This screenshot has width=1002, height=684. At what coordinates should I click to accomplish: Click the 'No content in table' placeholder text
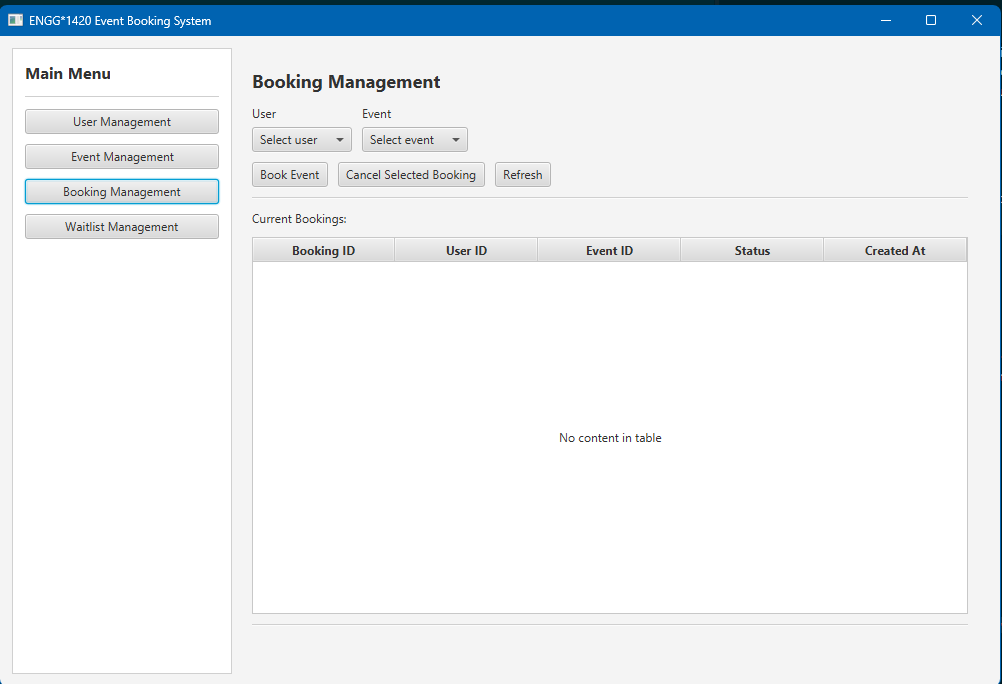pos(610,438)
